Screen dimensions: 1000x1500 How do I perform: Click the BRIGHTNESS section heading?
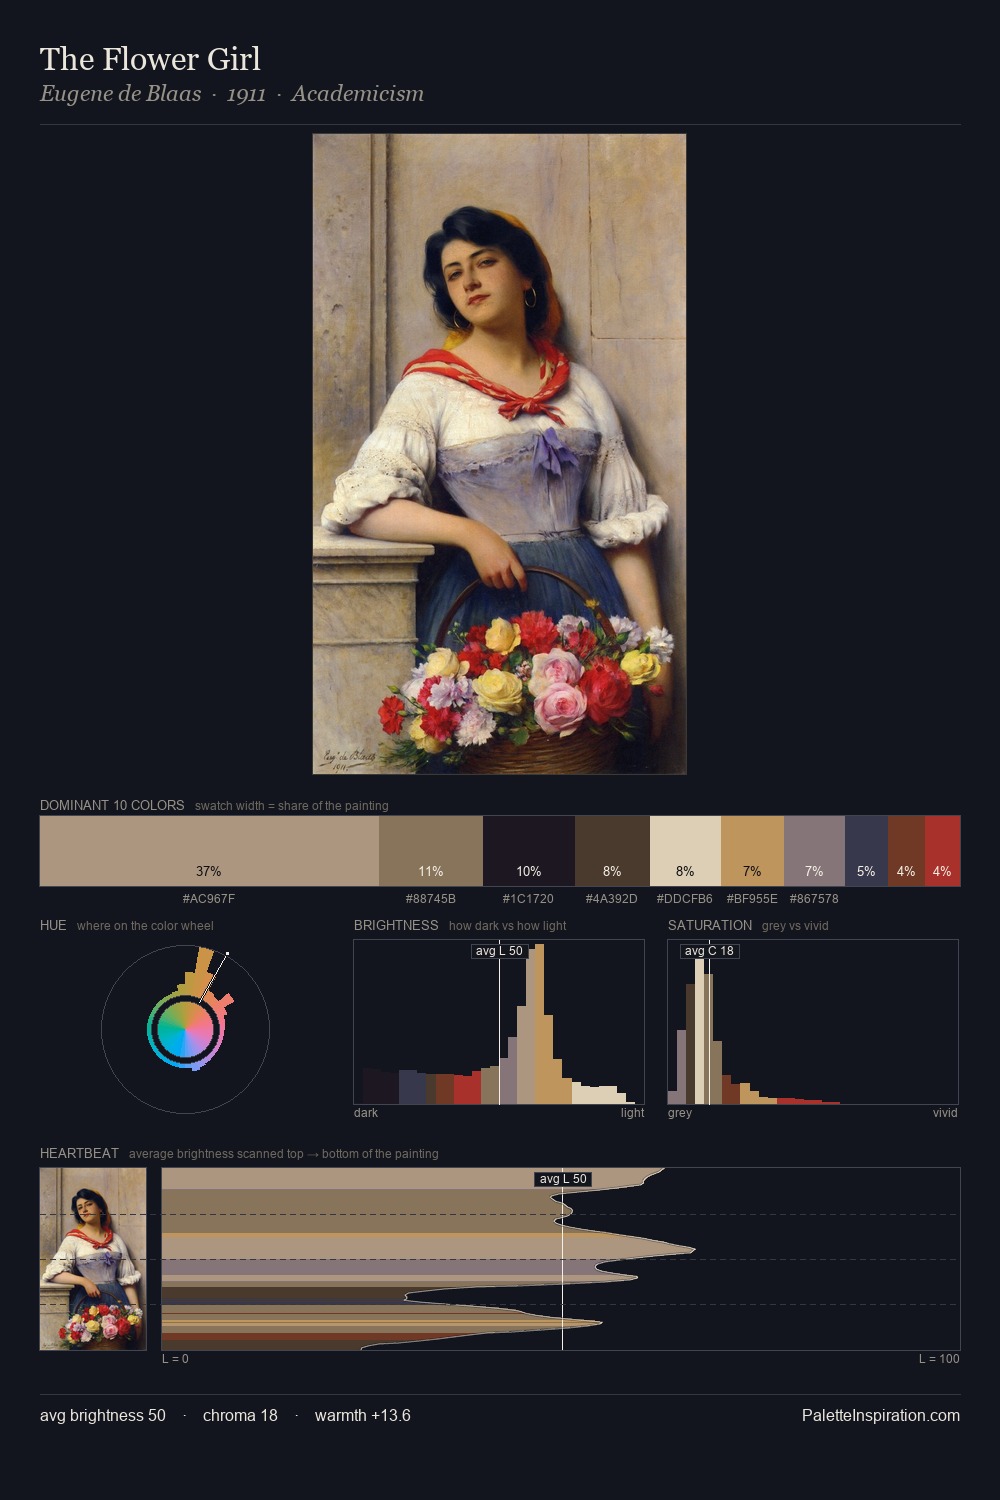tap(396, 925)
